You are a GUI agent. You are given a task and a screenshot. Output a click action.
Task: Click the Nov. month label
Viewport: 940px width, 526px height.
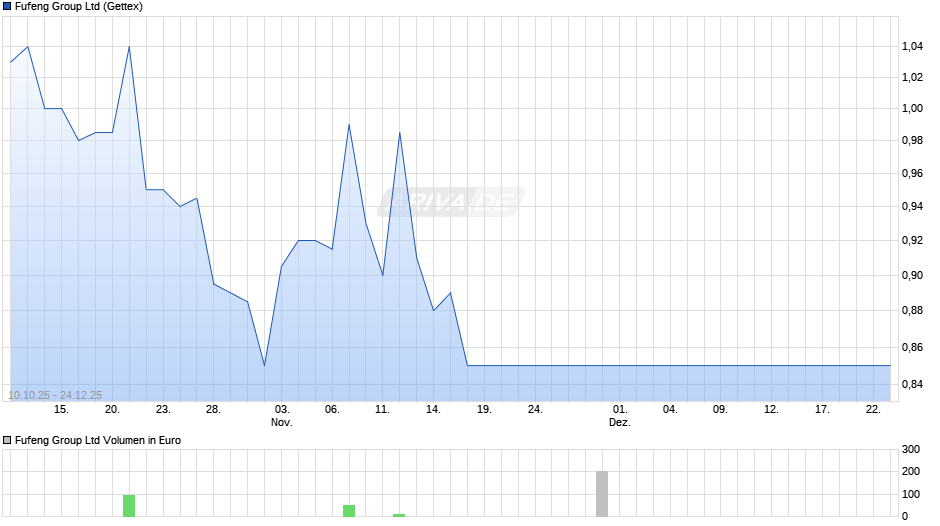[x=282, y=422]
